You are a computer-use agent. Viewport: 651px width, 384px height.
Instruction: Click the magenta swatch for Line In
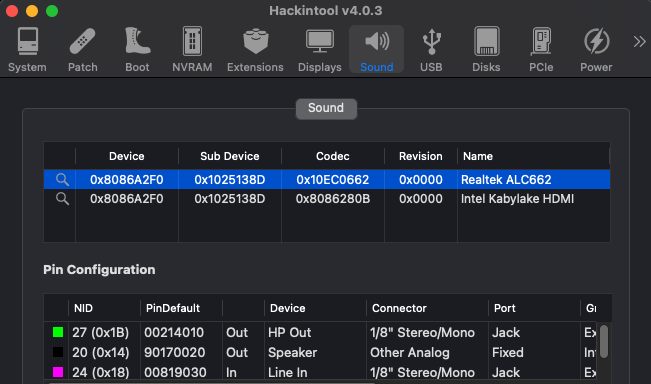(58, 372)
